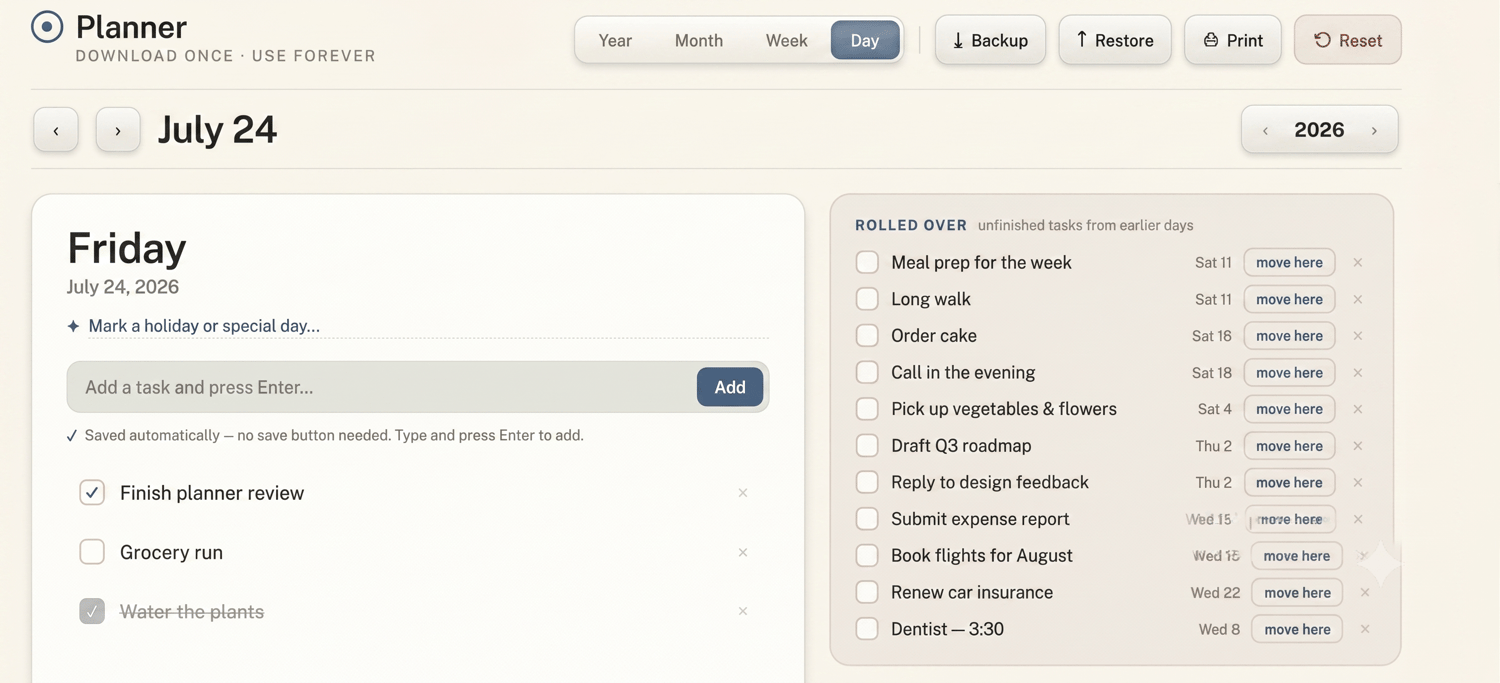Step back to previous year 2025

click(x=1265, y=130)
